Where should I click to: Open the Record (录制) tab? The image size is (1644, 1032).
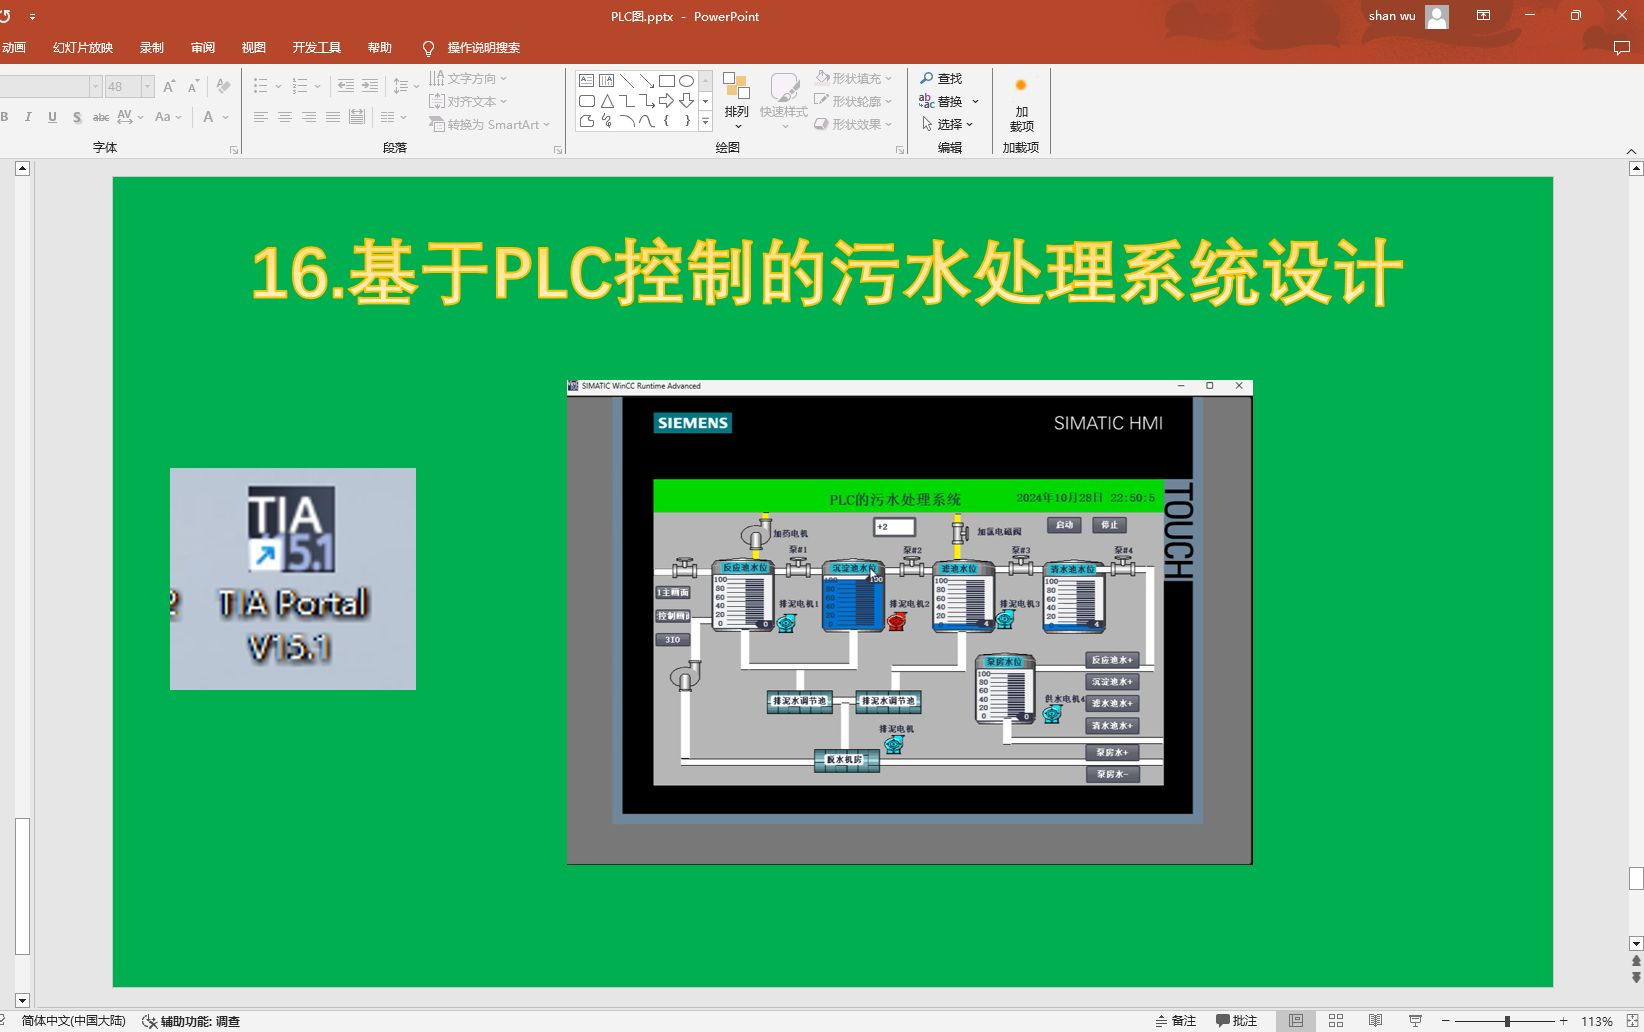click(x=152, y=48)
